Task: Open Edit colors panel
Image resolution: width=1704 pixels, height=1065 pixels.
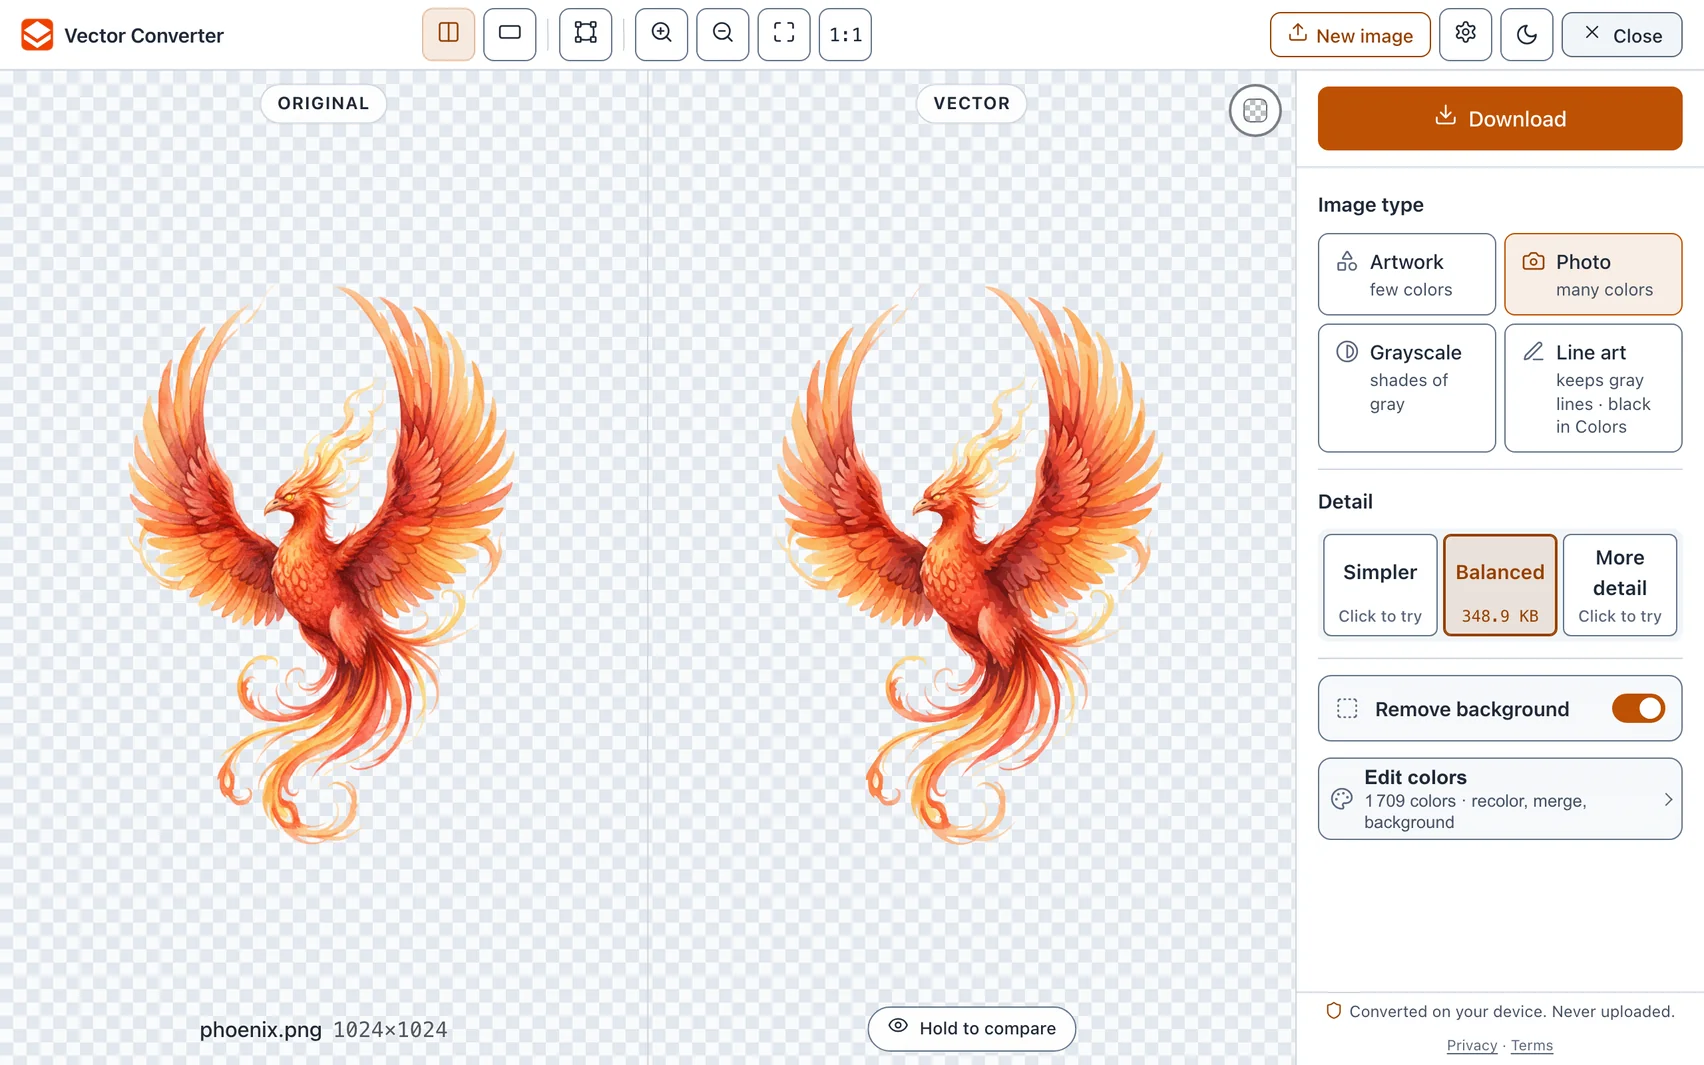Action: click(x=1500, y=798)
